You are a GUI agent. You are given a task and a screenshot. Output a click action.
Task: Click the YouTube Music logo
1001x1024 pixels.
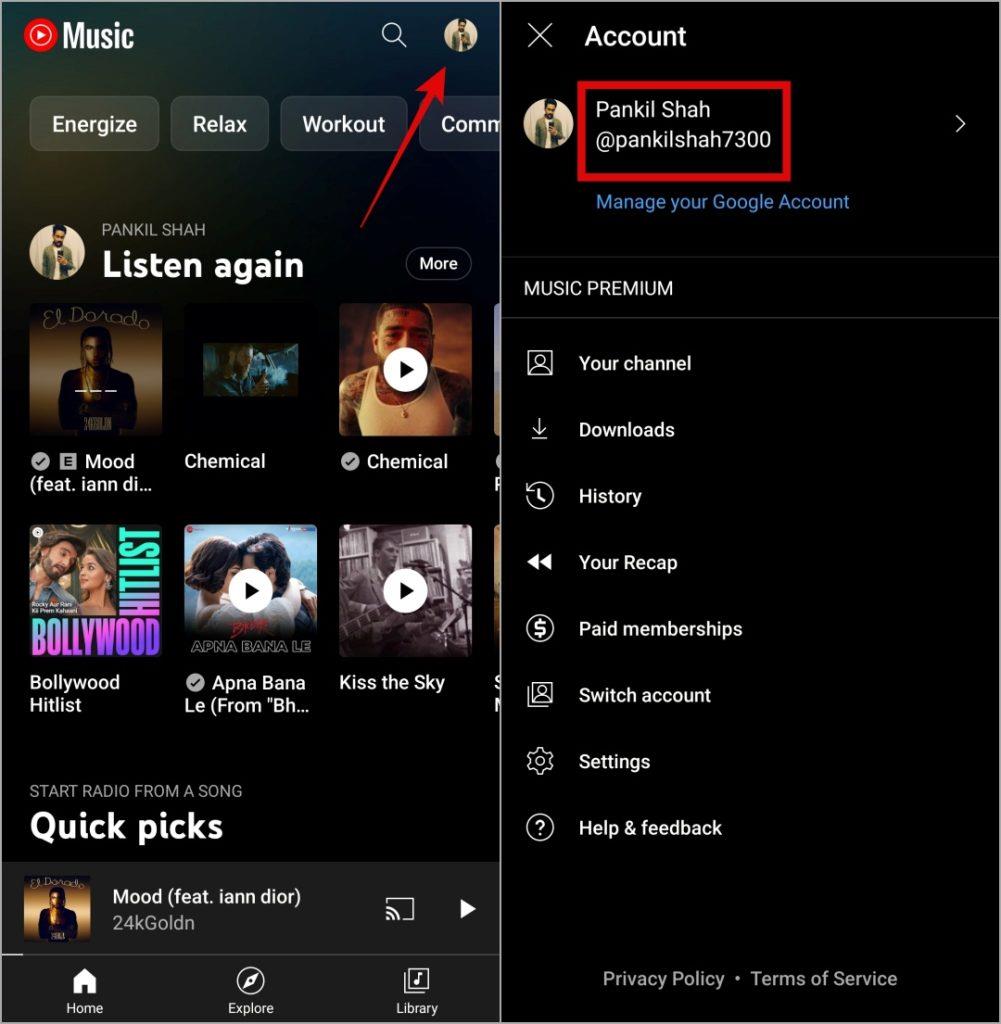(x=79, y=35)
